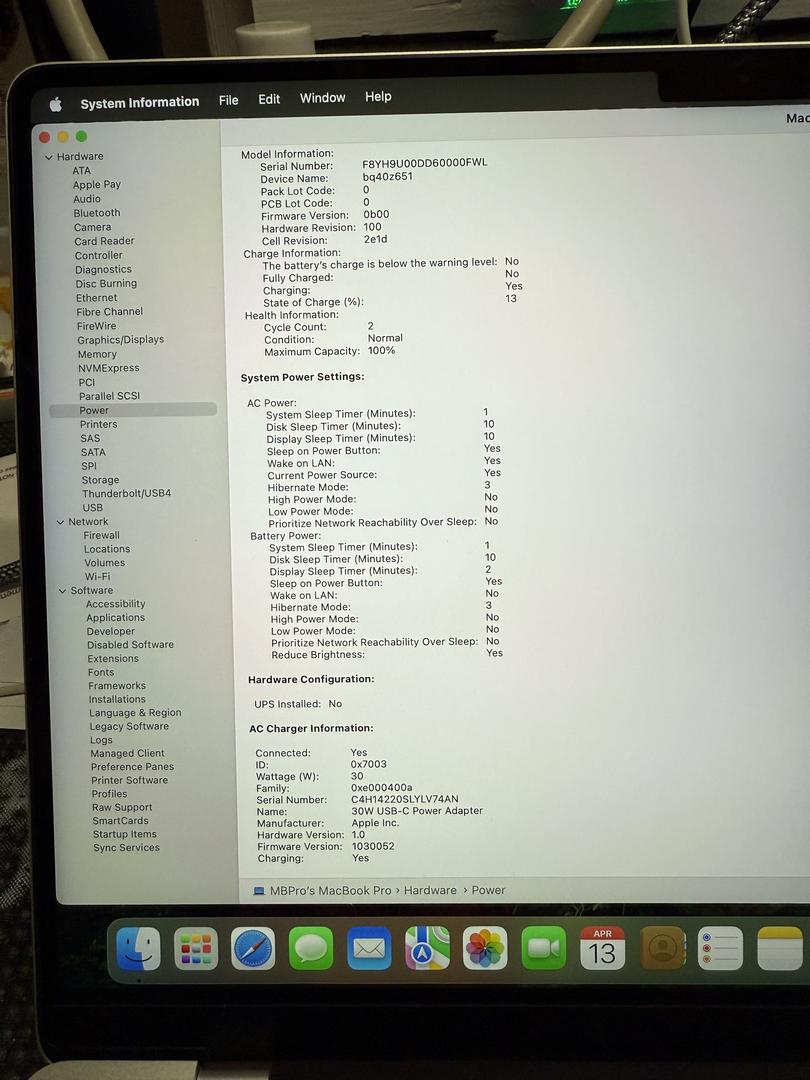Screen dimensions: 810x1080
Task: Select Wi-Fi under Network in sidebar
Action: (x=97, y=577)
